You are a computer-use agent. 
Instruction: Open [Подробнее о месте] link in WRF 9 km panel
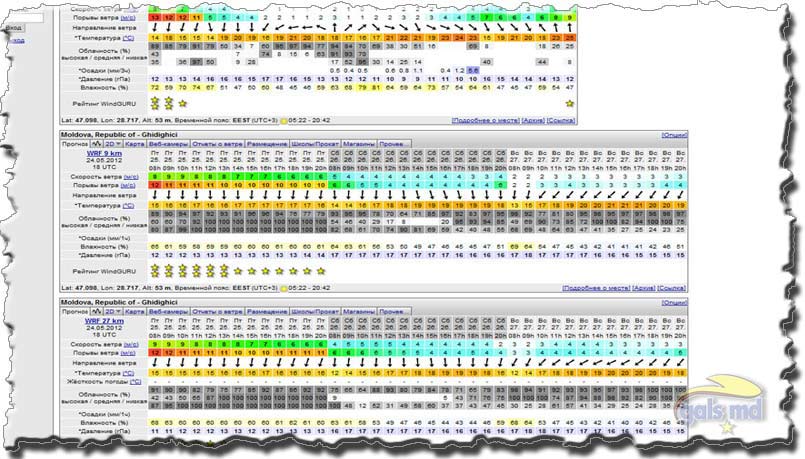point(596,288)
